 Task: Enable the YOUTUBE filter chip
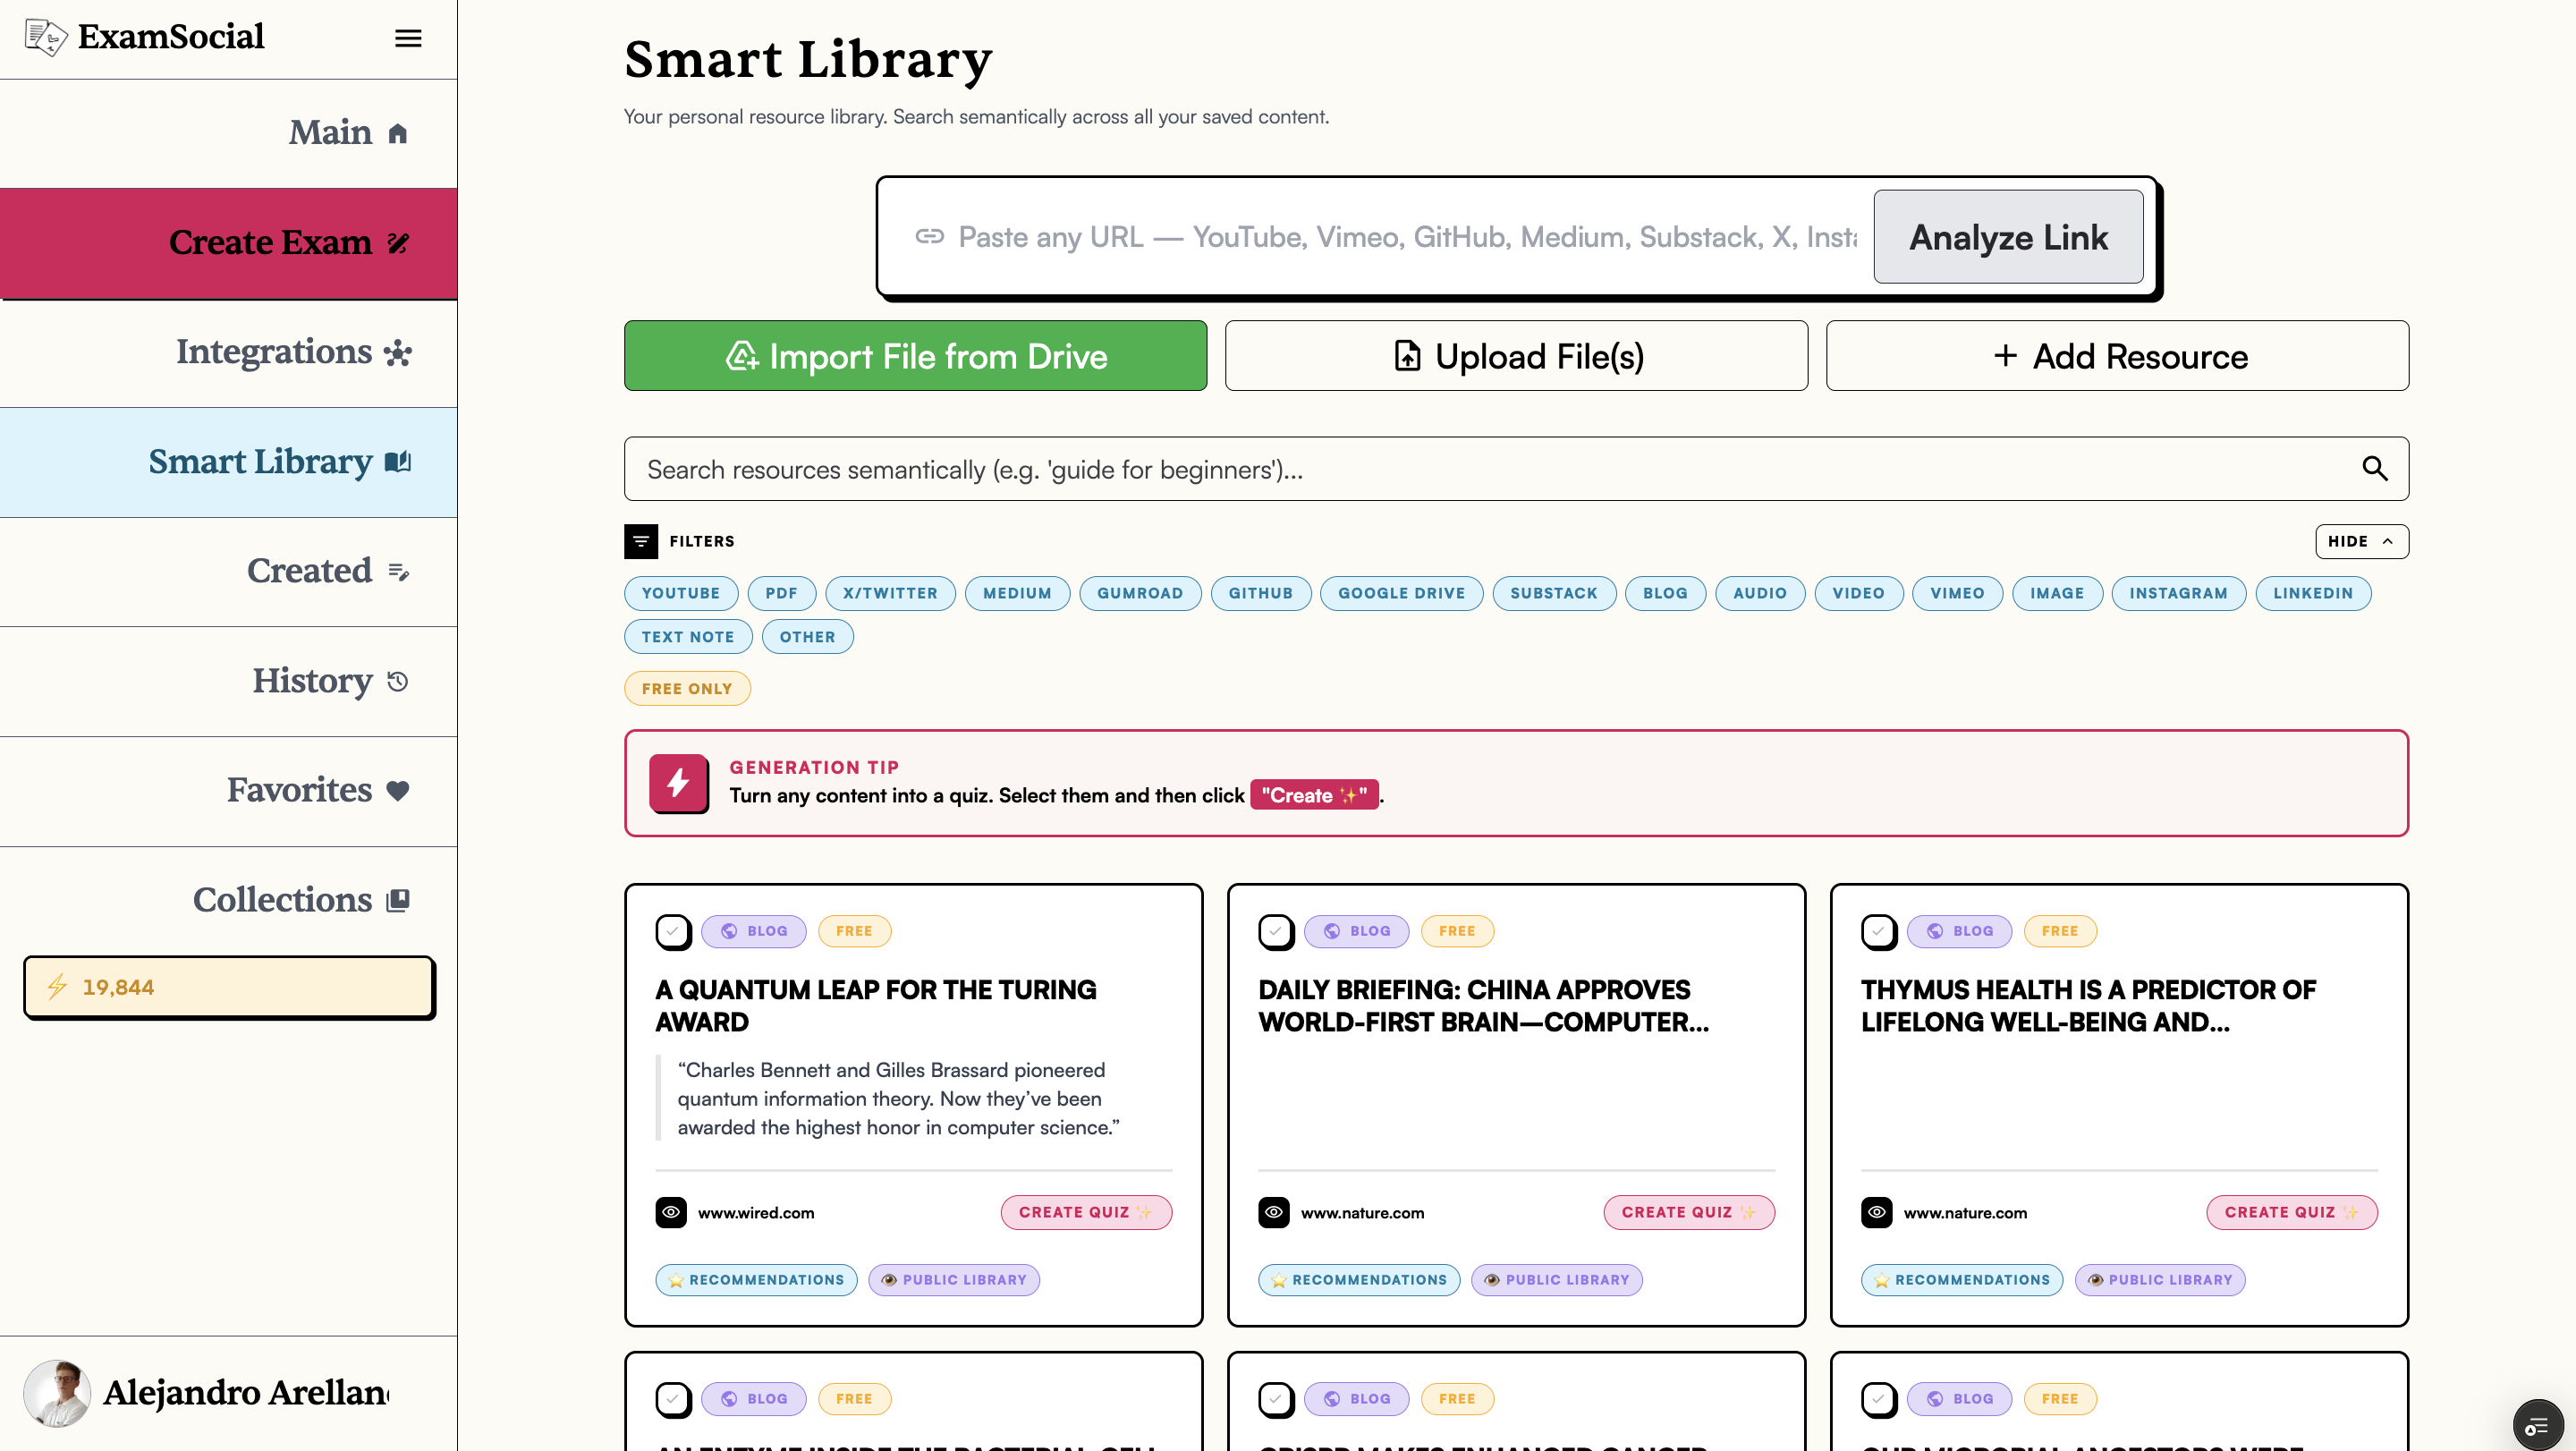[680, 593]
